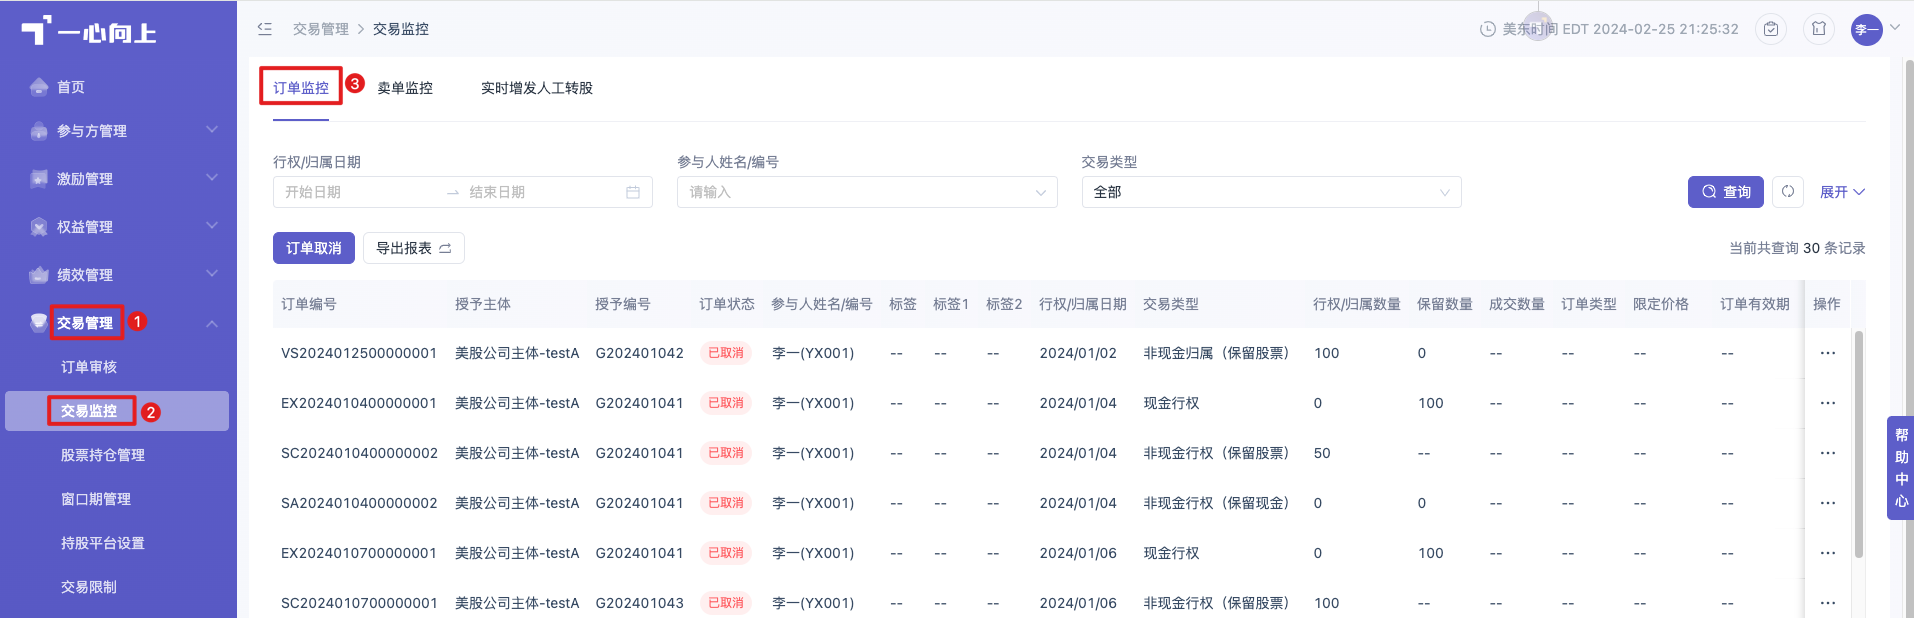Click the 结束日期 end date field
The height and width of the screenshot is (618, 1914).
pyautogui.click(x=540, y=192)
